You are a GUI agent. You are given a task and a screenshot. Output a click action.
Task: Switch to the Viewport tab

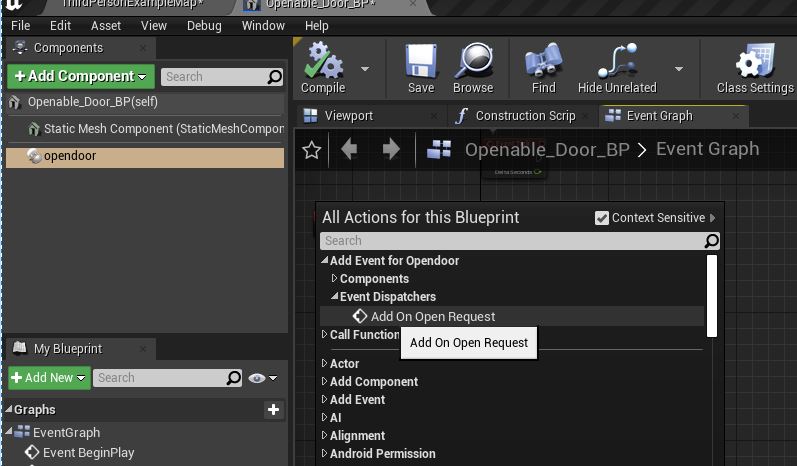pos(370,116)
